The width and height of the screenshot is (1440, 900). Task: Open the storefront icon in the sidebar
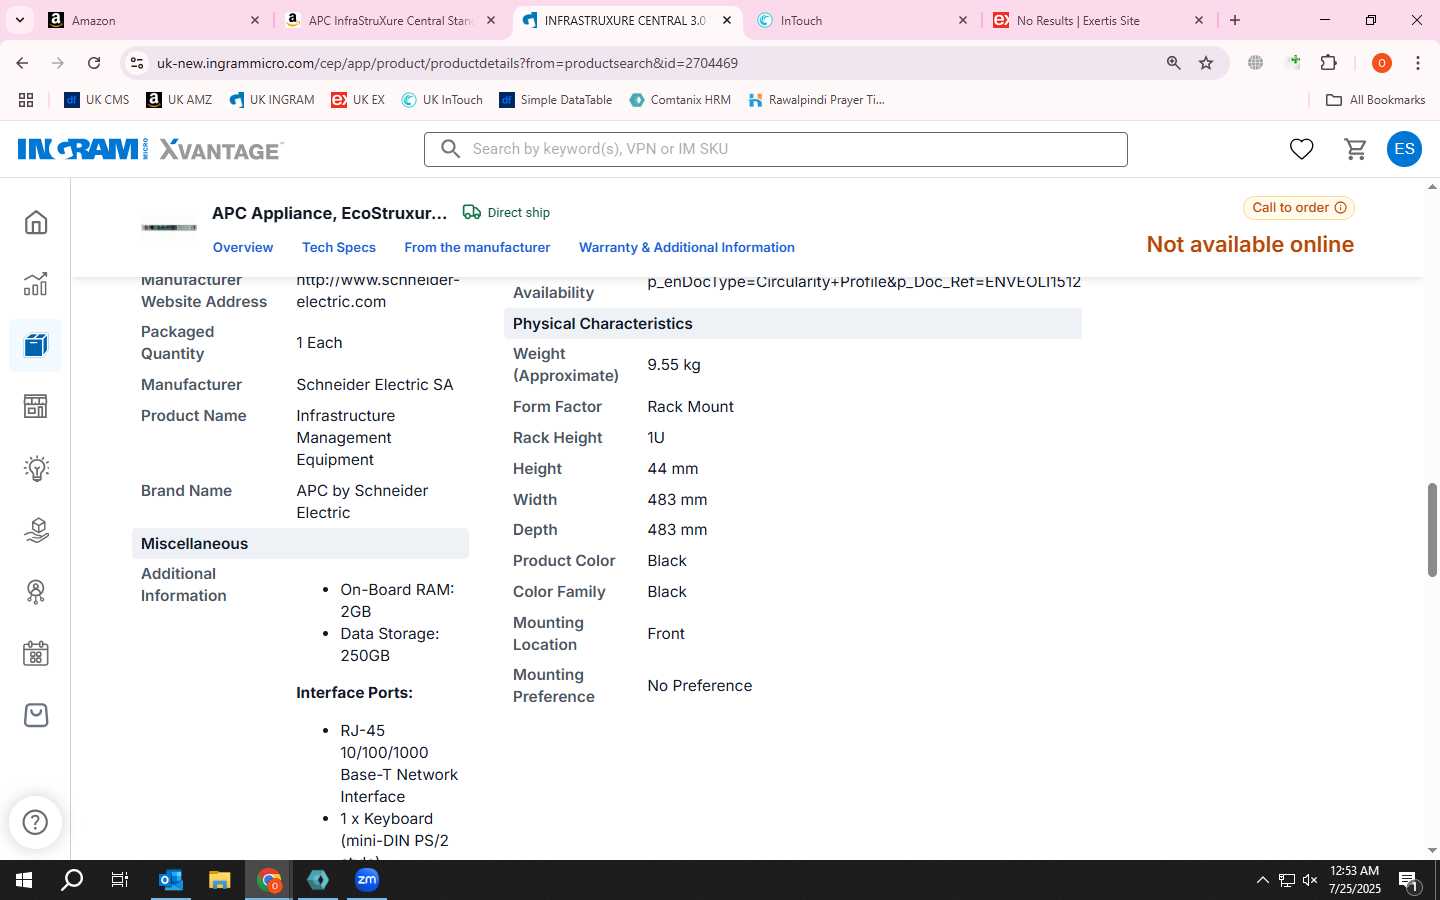pos(36,407)
